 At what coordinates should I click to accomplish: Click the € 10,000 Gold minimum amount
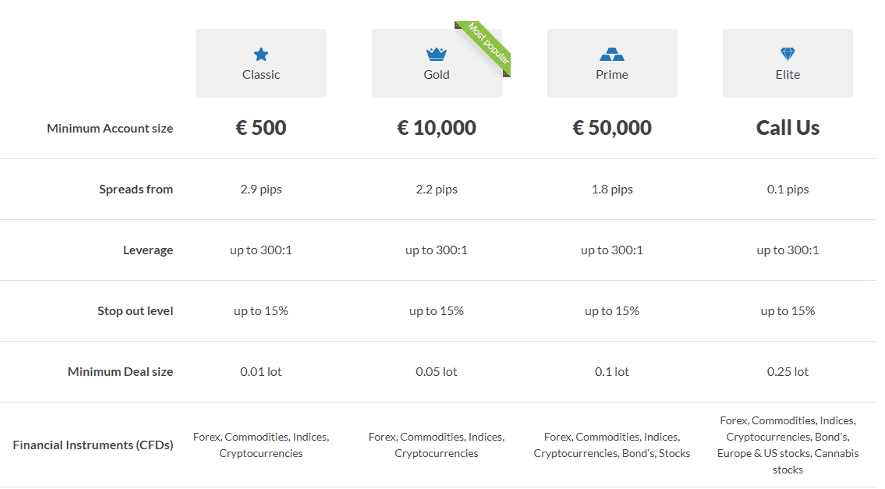click(x=436, y=128)
